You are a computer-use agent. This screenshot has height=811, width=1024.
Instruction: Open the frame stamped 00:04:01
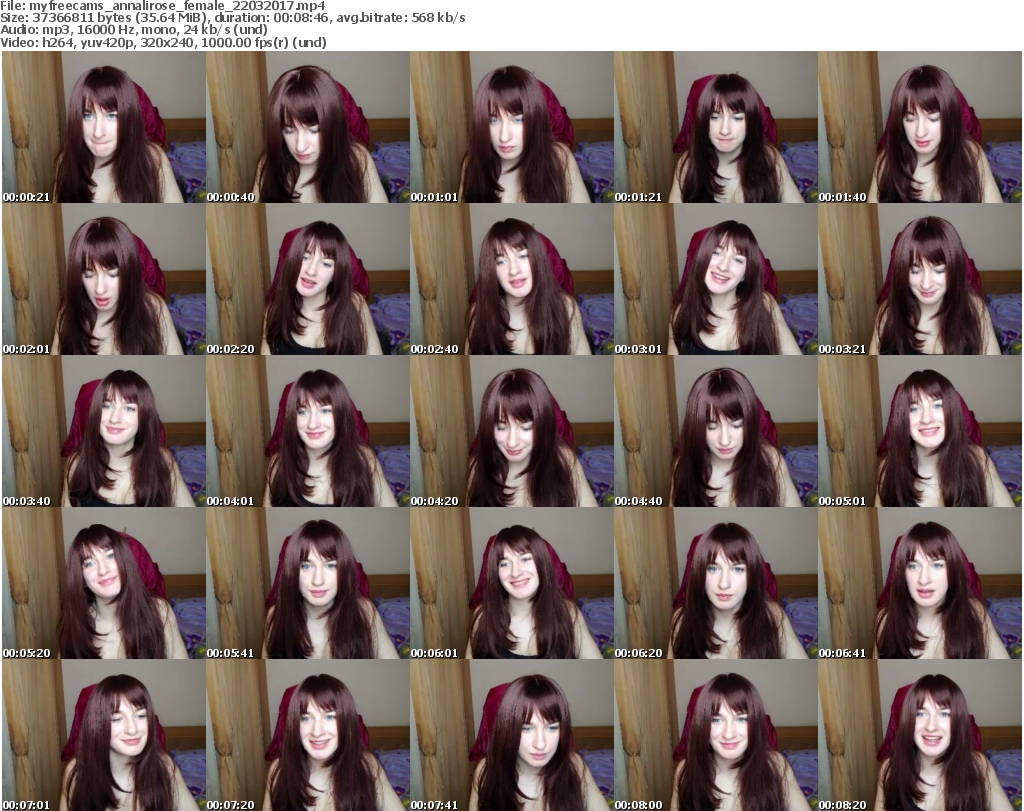coord(308,432)
